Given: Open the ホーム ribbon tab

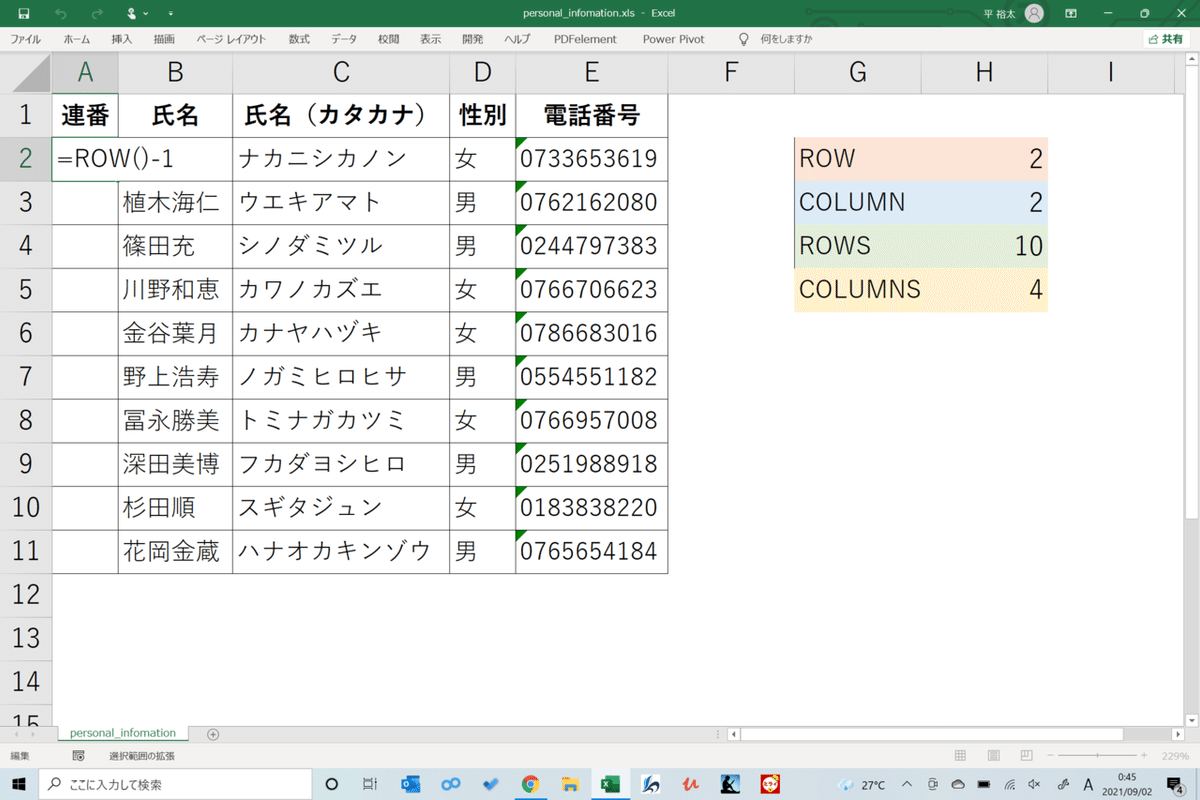Looking at the screenshot, I should [x=76, y=39].
